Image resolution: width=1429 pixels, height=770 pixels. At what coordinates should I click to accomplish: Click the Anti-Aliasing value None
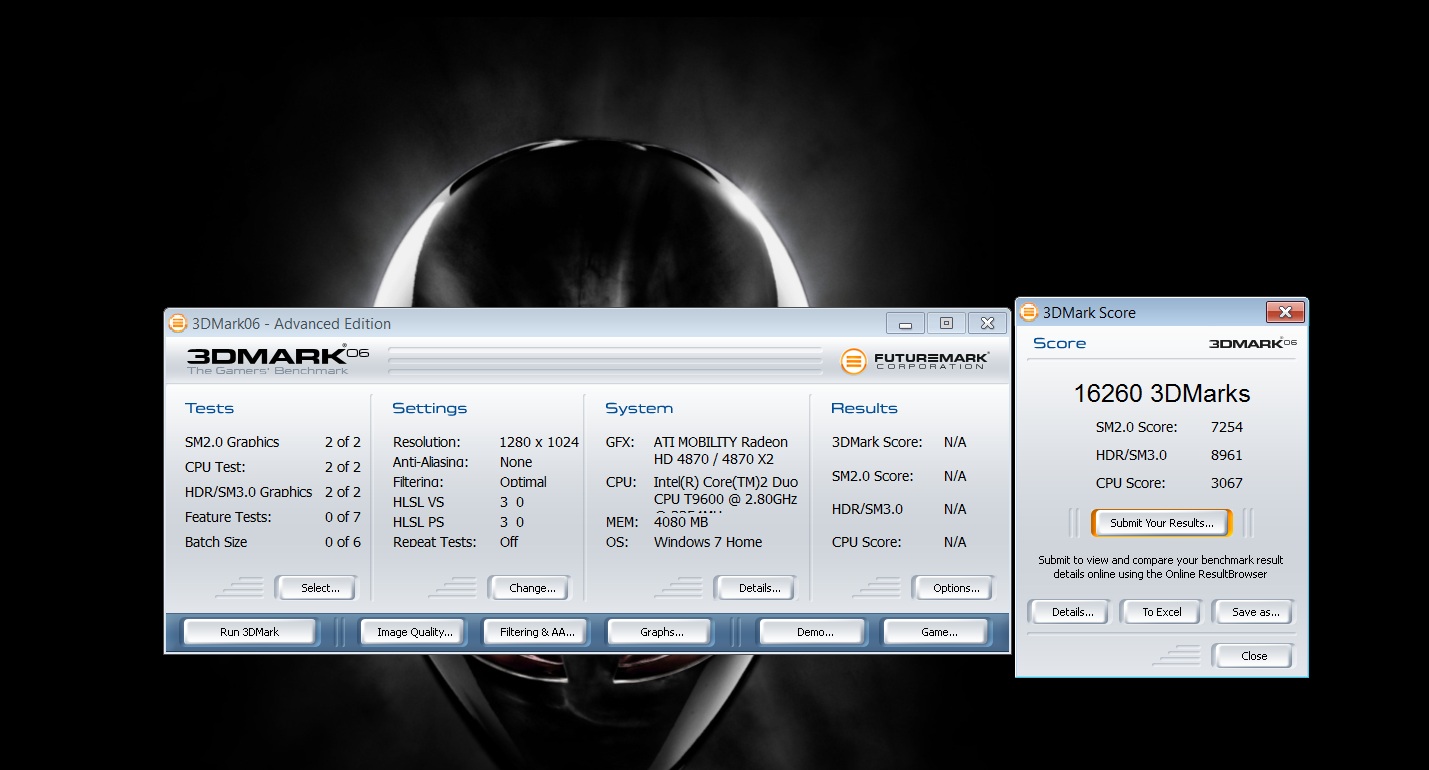516,462
